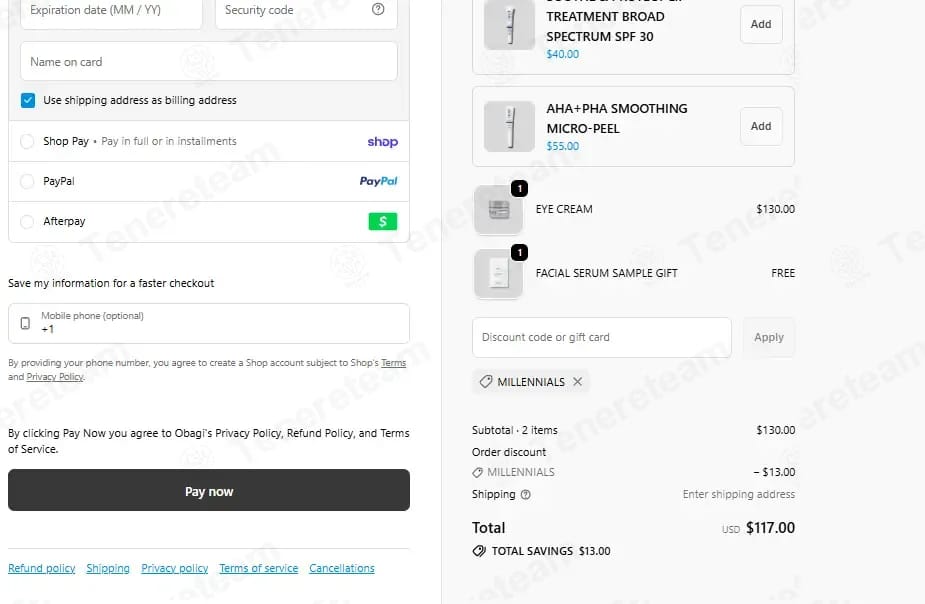Viewport: 925px width, 604px height.
Task: Apply the discount code
Action: tap(769, 337)
